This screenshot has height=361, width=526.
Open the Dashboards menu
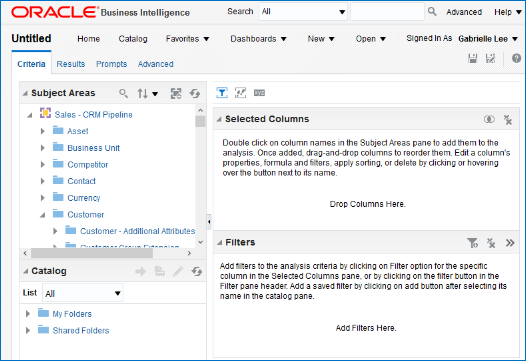(258, 39)
